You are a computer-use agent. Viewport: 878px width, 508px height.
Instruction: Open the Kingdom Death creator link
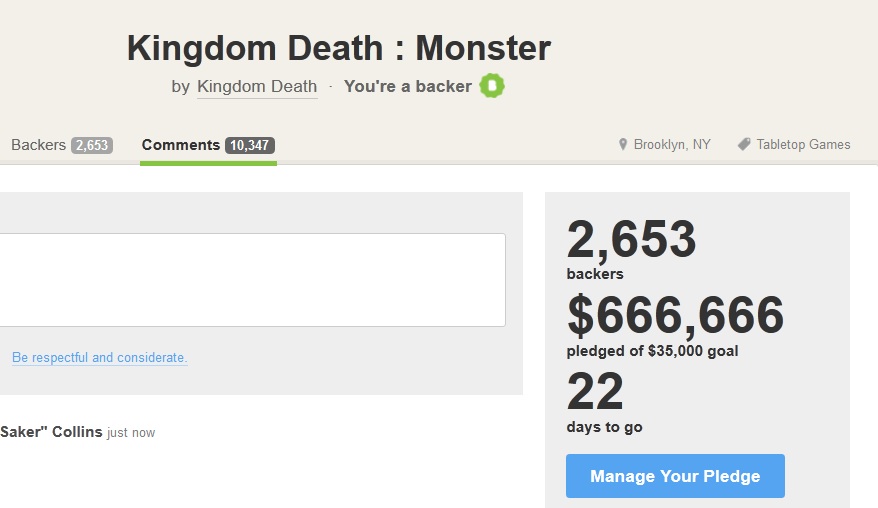[x=257, y=86]
